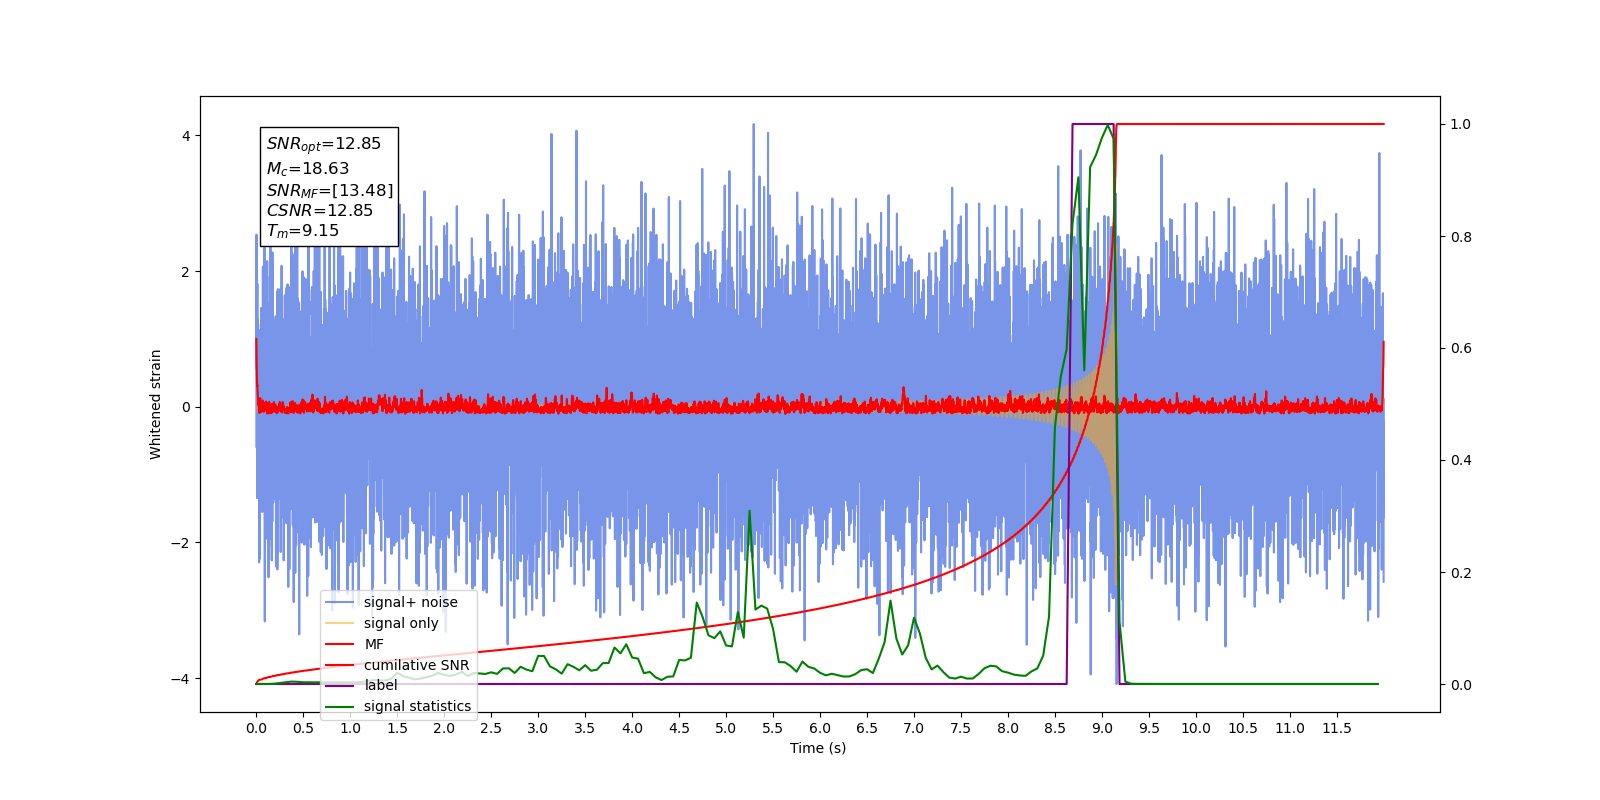Click the 10.0 tick on time axis

pyautogui.click(x=1196, y=728)
